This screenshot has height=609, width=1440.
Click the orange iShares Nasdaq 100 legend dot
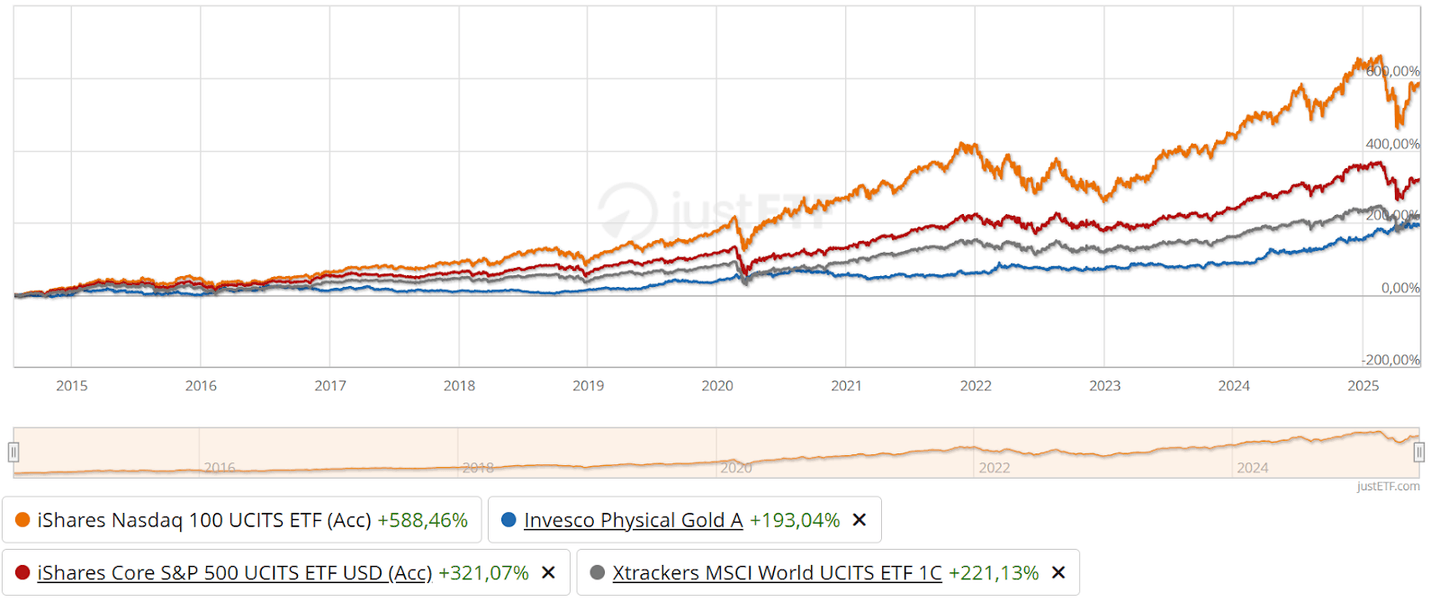(x=22, y=520)
